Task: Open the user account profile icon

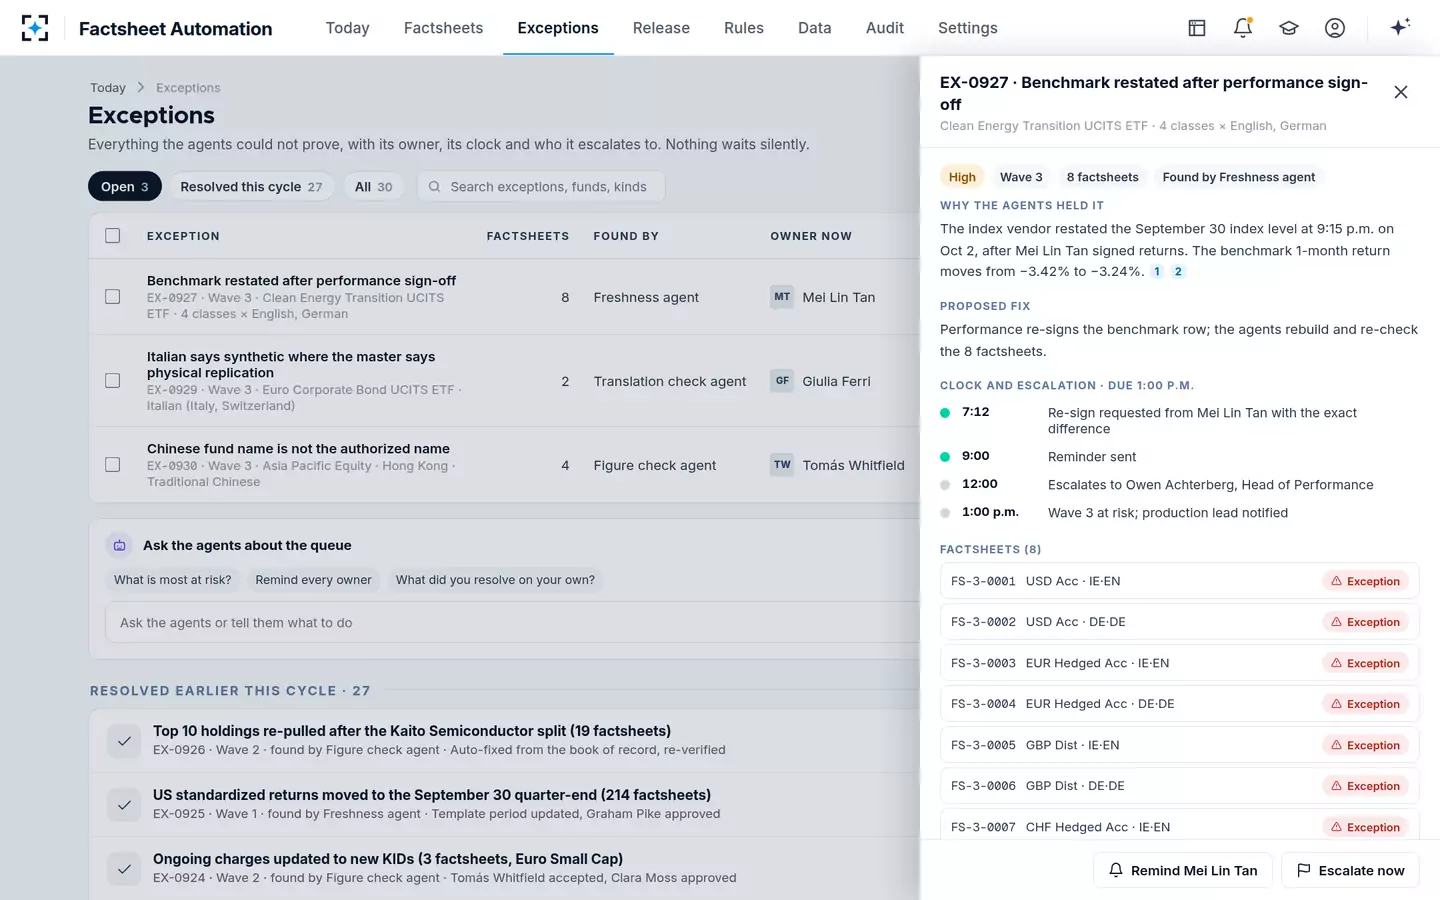Action: click(x=1335, y=28)
